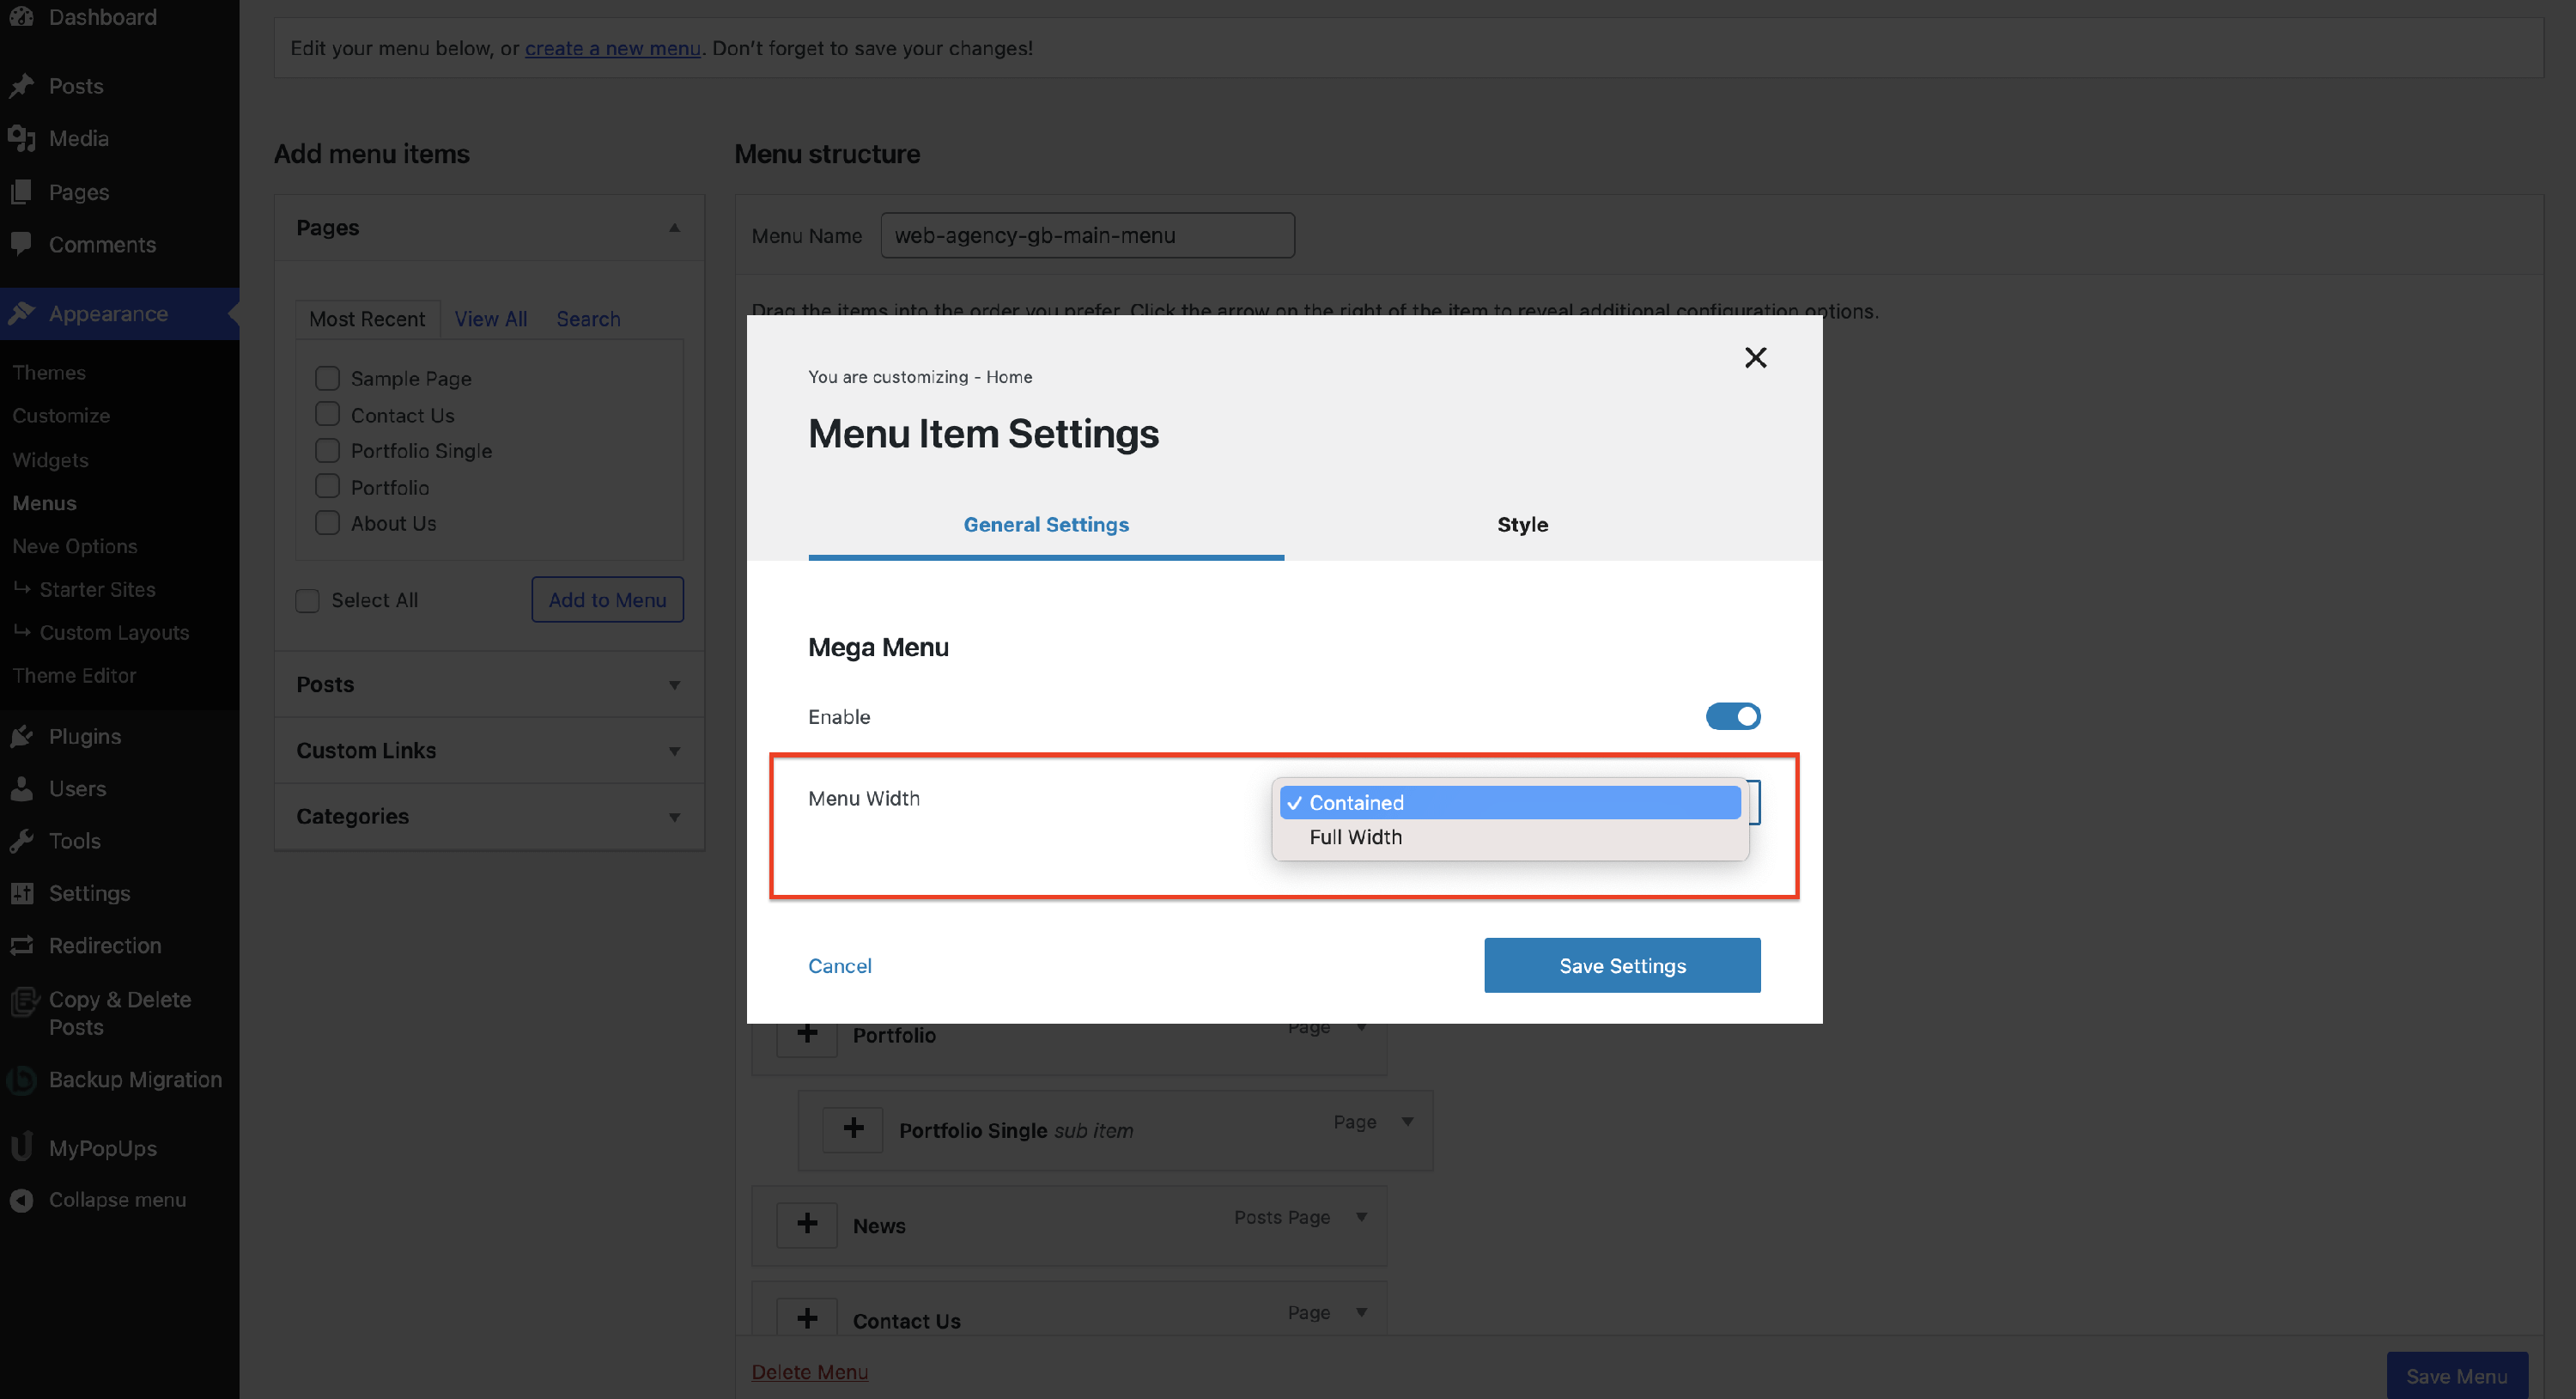Choose Full Width in Menu Width dropdown
Screen dimensions: 2576x1399
(x=1355, y=837)
